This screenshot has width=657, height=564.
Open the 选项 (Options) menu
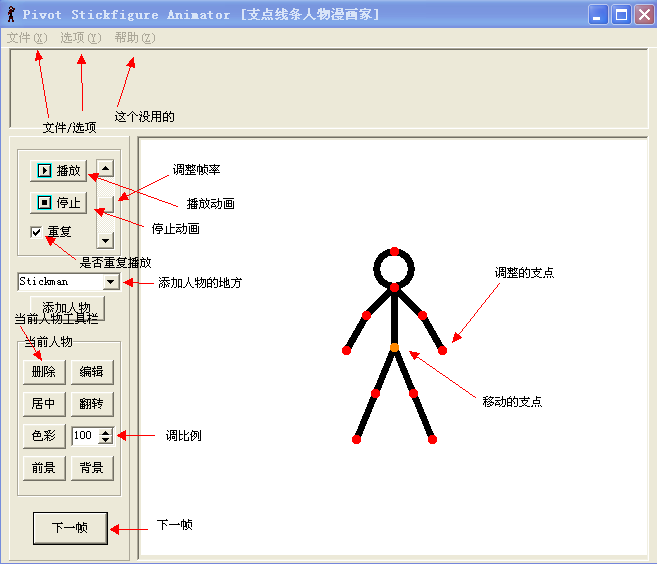80,38
